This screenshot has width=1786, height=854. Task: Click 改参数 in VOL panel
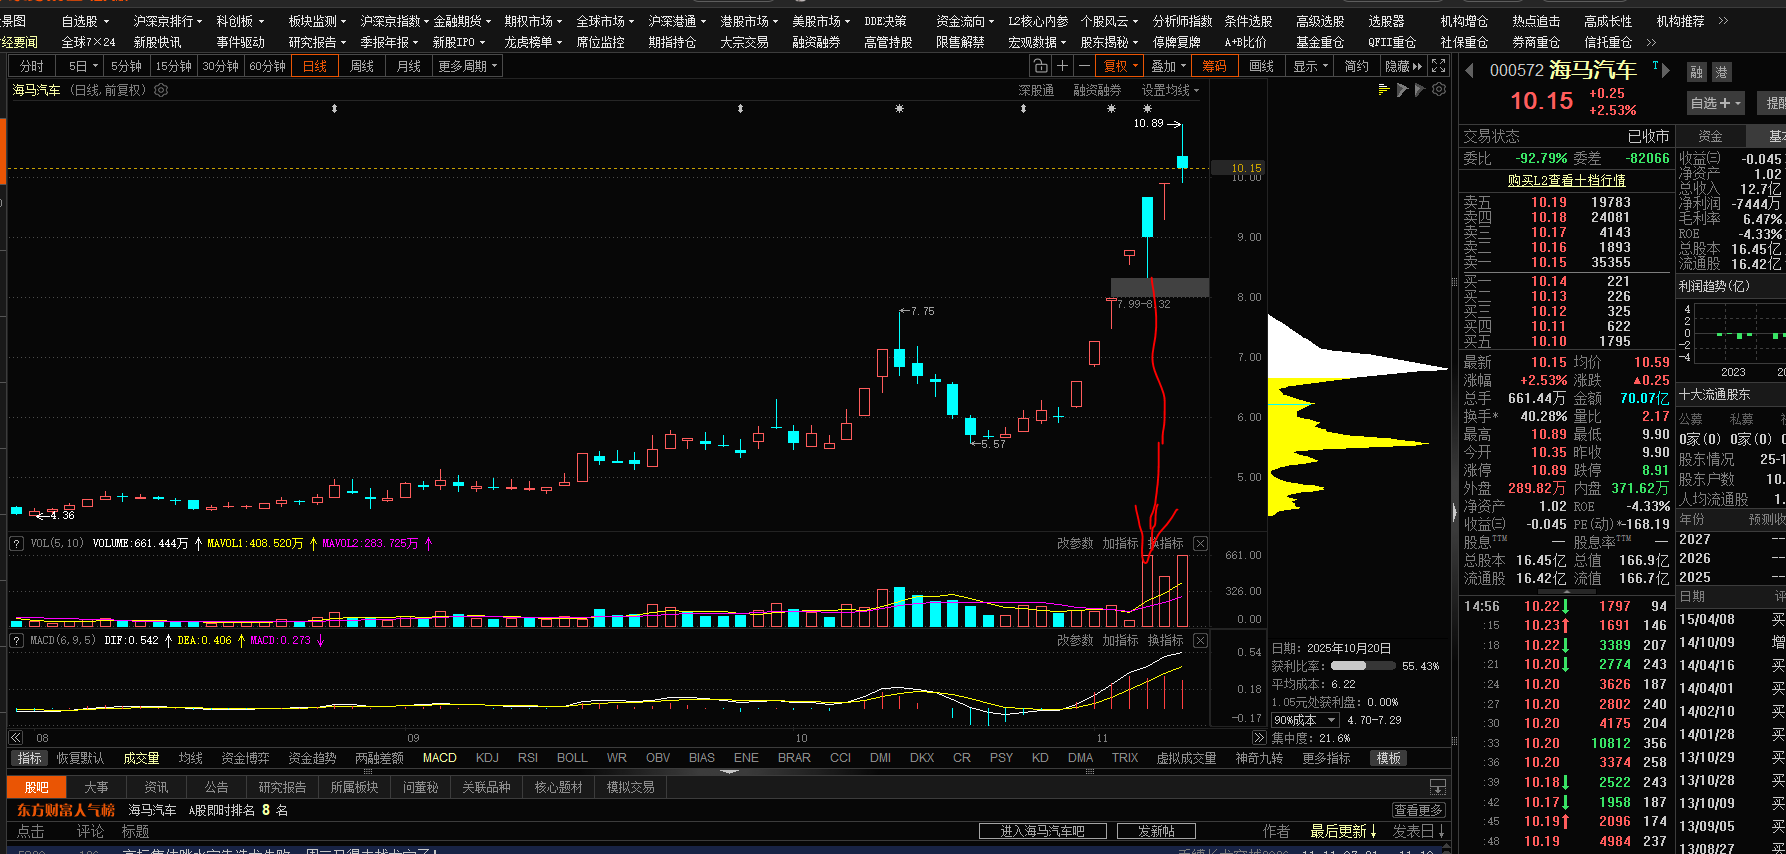click(x=1075, y=543)
